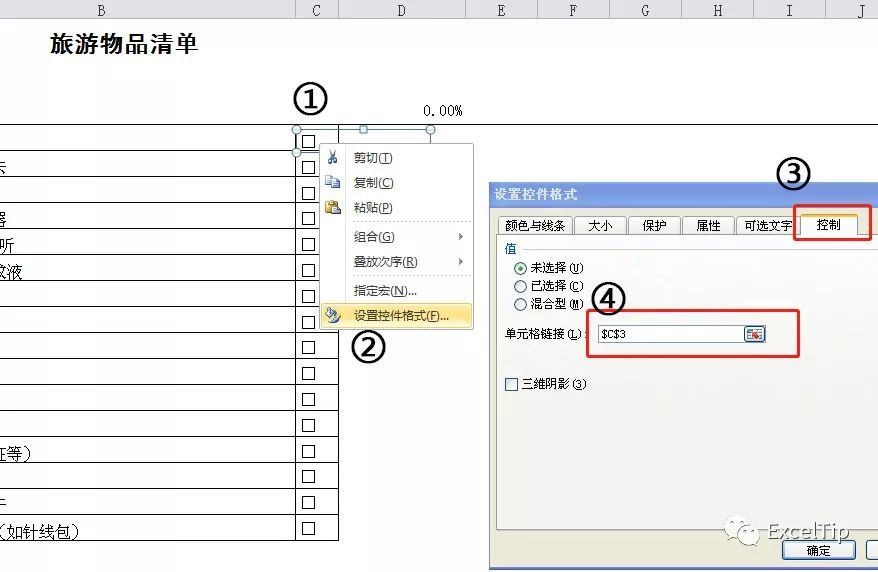Click the clipboard icon beside 粘贴
Screen dimensions: 878x572
(333, 207)
